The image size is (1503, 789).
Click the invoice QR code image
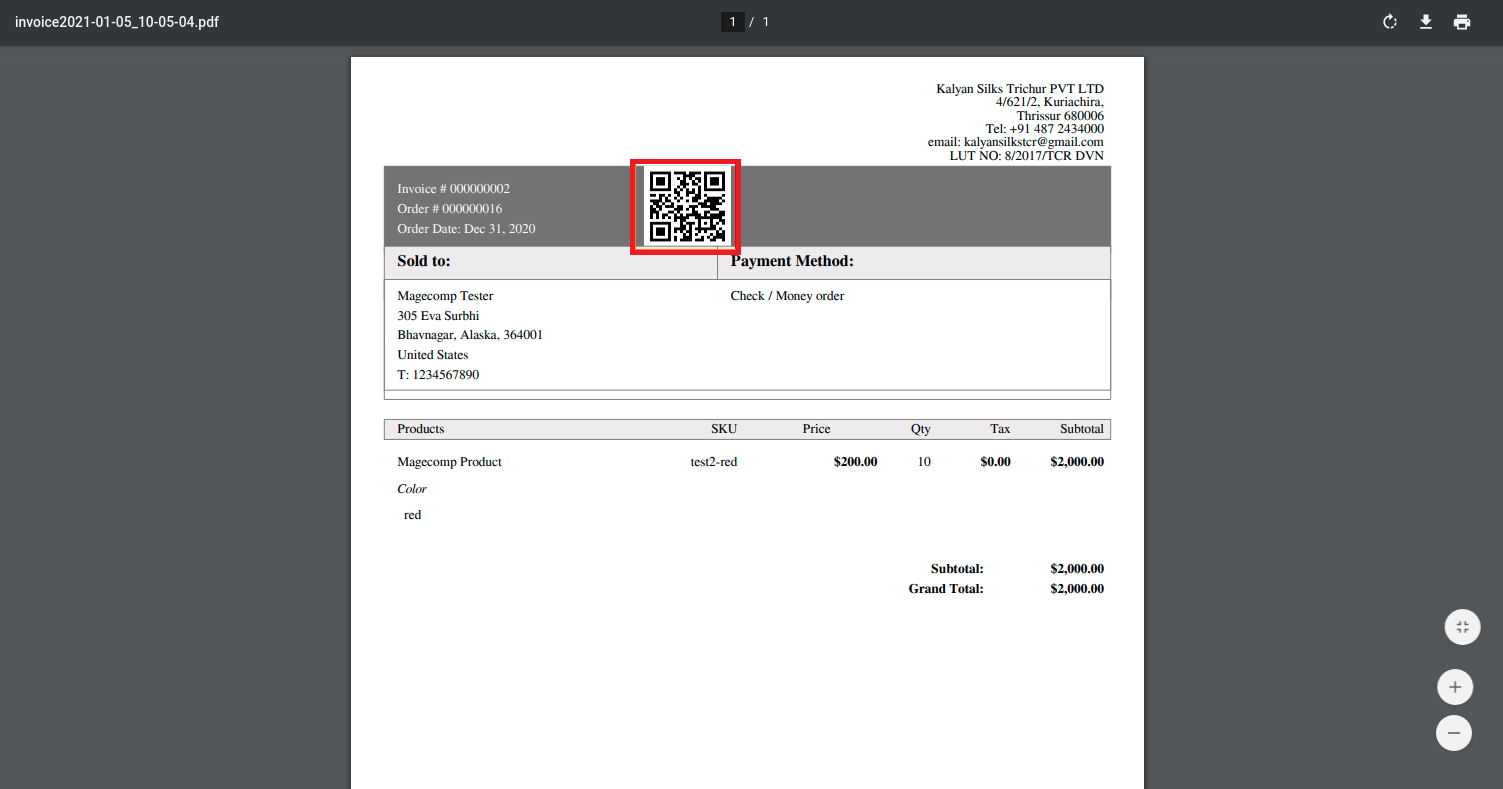686,206
